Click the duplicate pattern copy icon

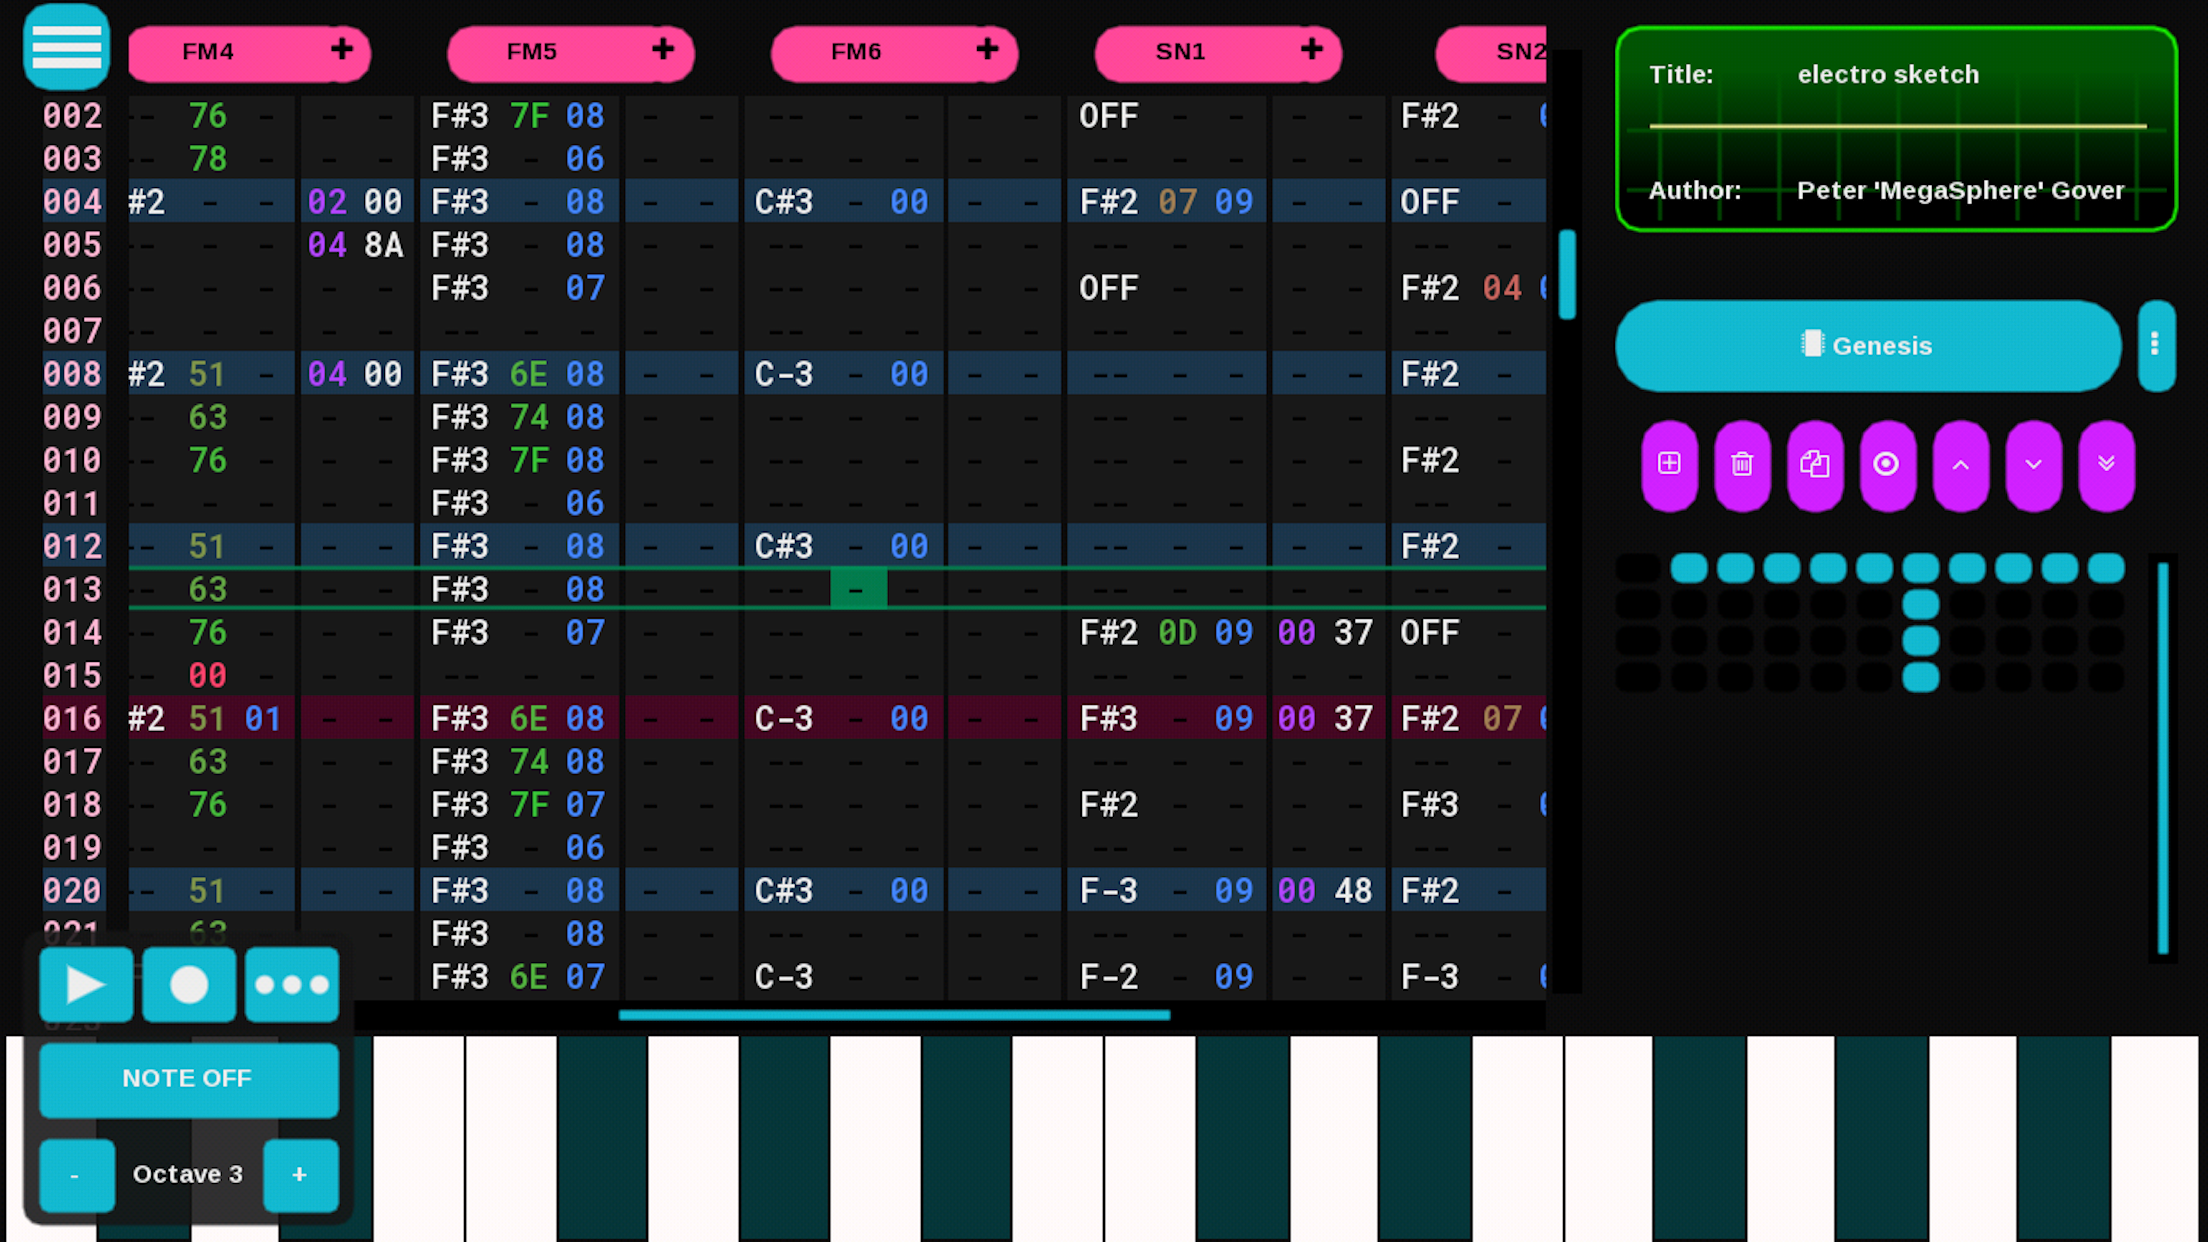[x=1815, y=464]
